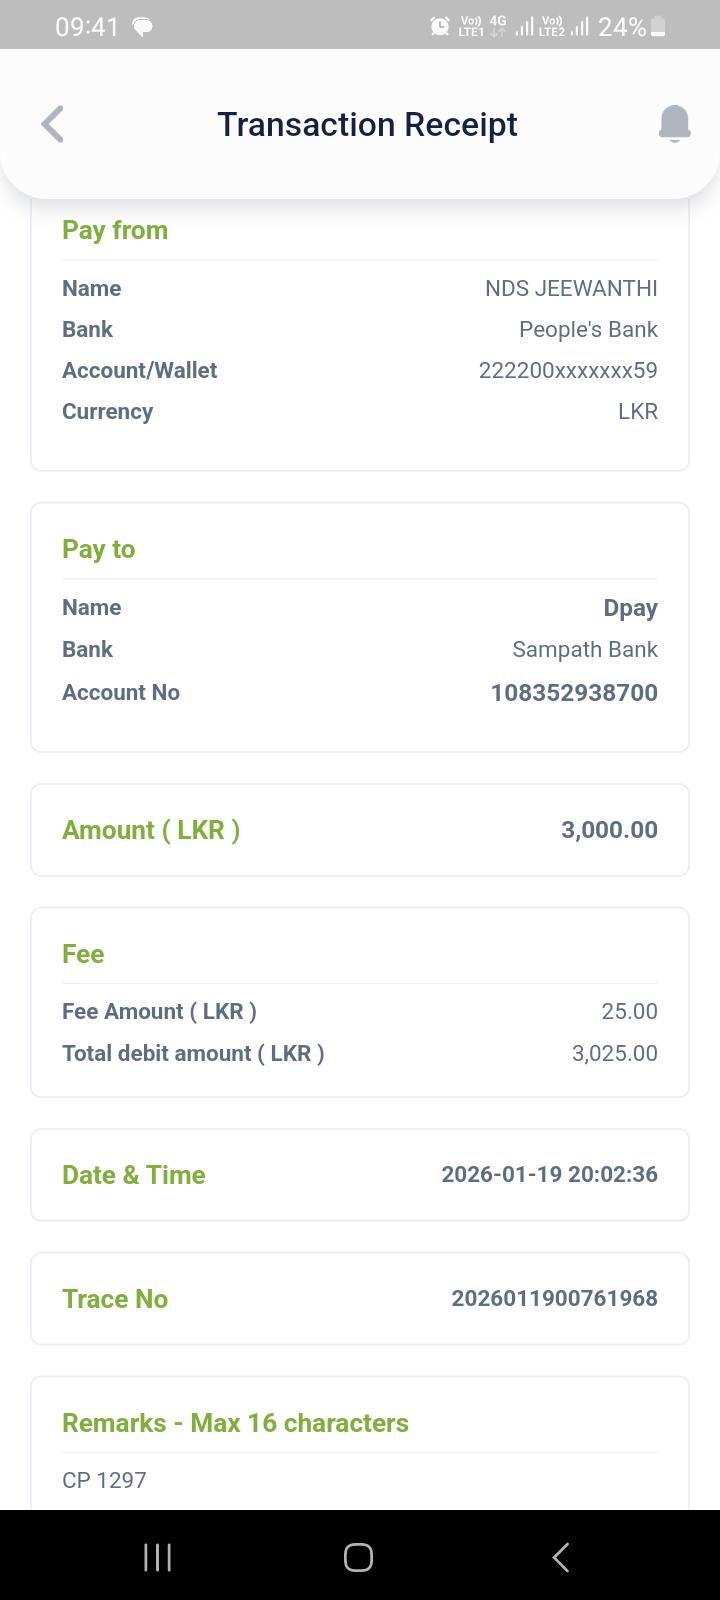The width and height of the screenshot is (720, 1600).
Task: Tap the masked account 222200xxxxxxx59
Action: coord(568,370)
